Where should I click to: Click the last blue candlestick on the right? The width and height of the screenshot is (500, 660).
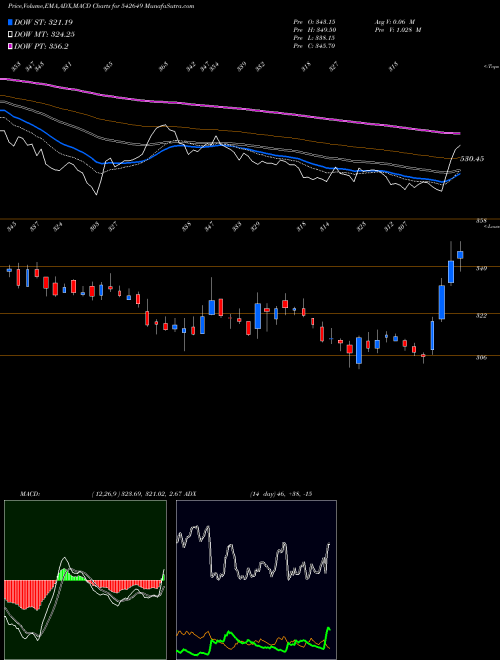(460, 255)
